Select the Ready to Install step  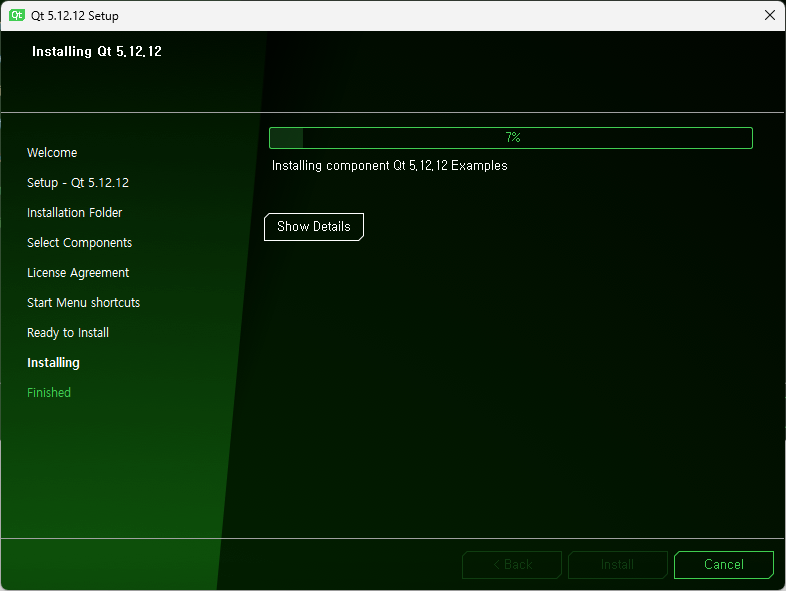click(x=68, y=333)
